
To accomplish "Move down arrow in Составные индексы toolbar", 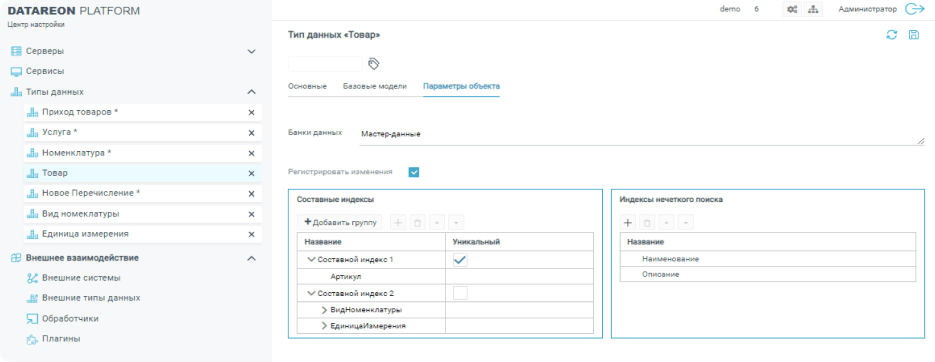I will pos(456,222).
